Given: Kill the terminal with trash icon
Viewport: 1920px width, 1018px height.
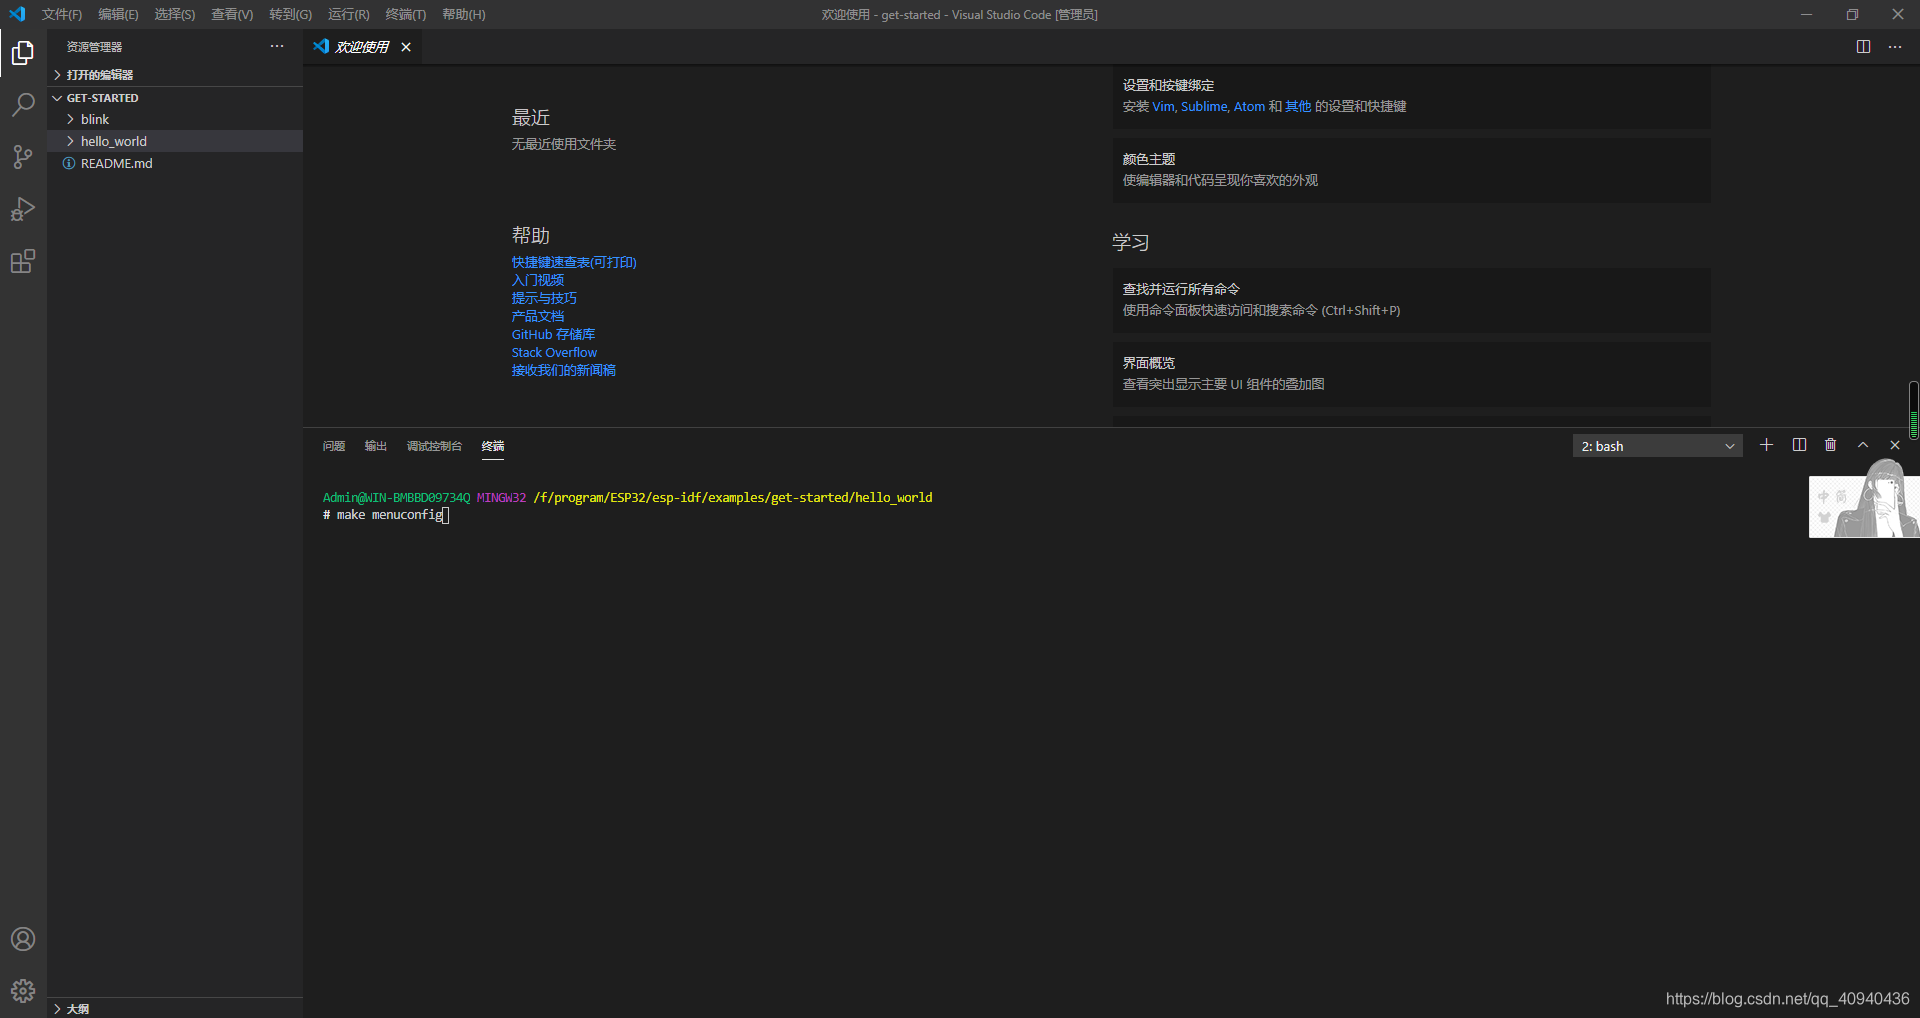Looking at the screenshot, I should 1831,445.
